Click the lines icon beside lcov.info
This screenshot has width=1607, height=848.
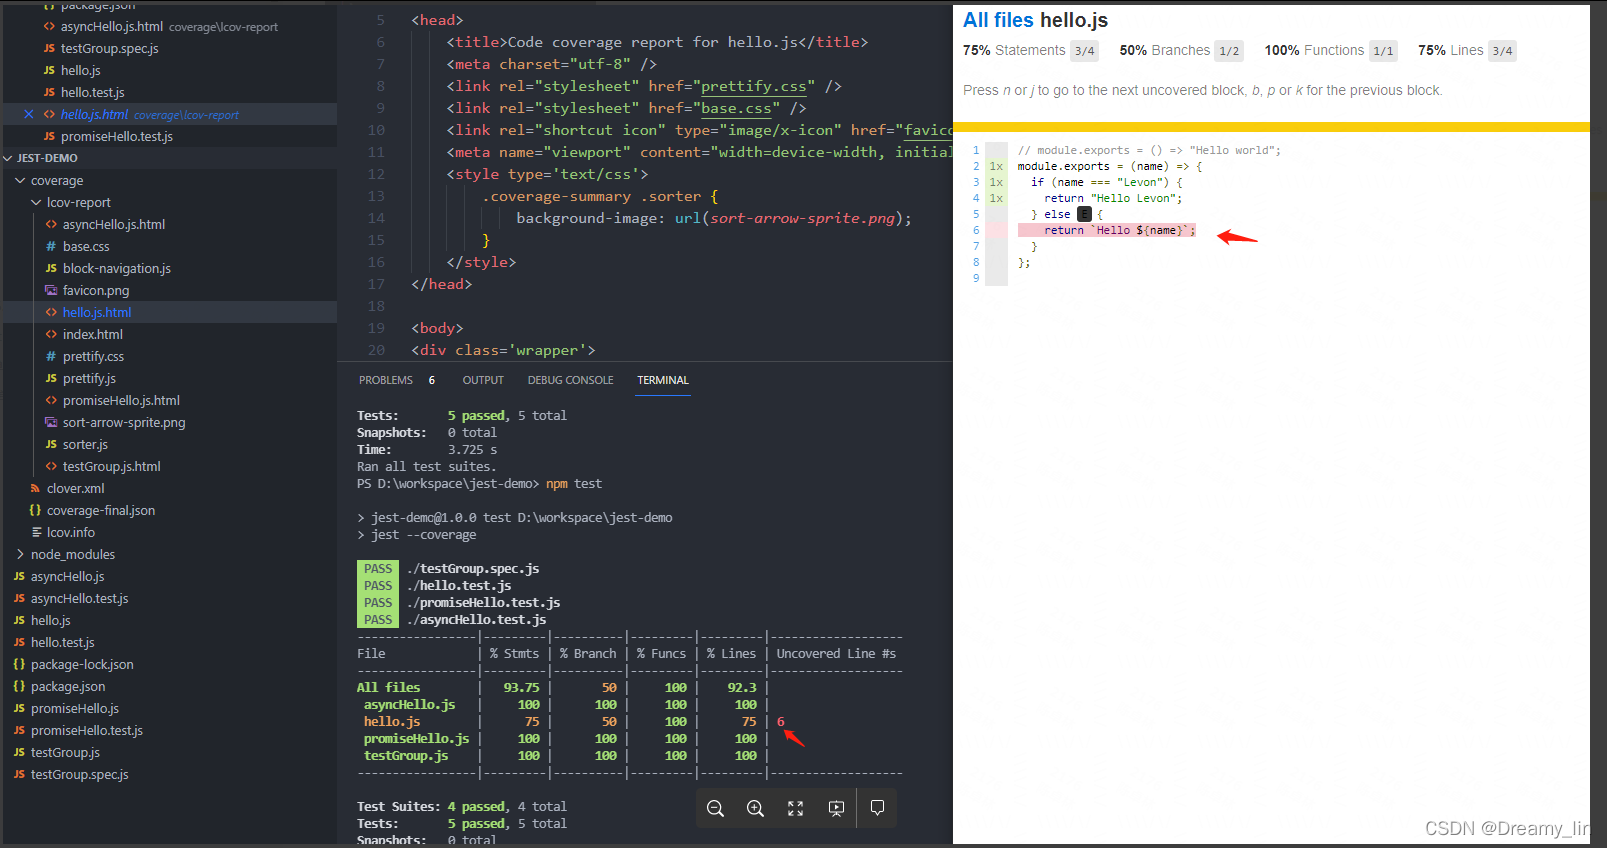(x=36, y=532)
